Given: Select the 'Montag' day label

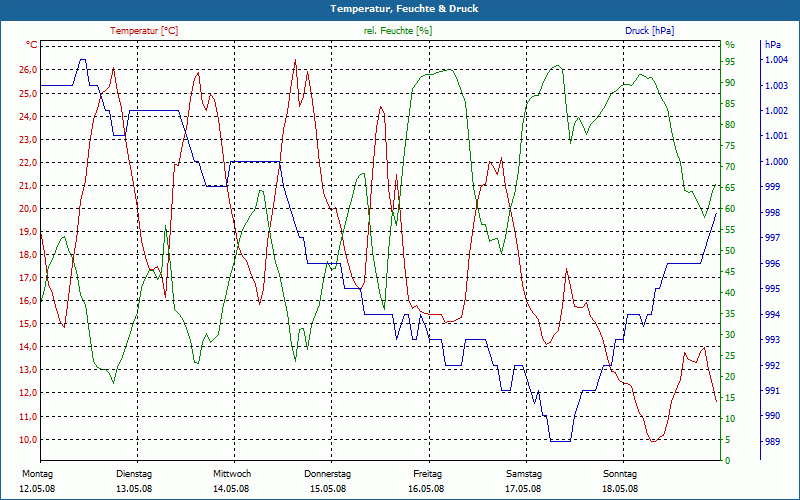Looking at the screenshot, I should tap(38, 474).
